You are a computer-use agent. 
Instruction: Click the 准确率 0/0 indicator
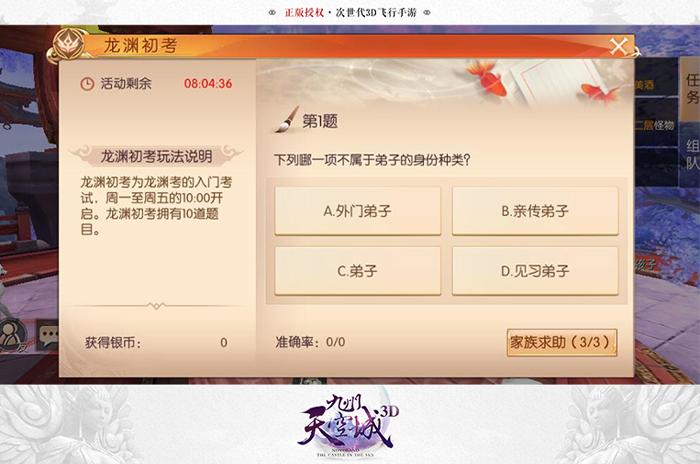(x=310, y=342)
